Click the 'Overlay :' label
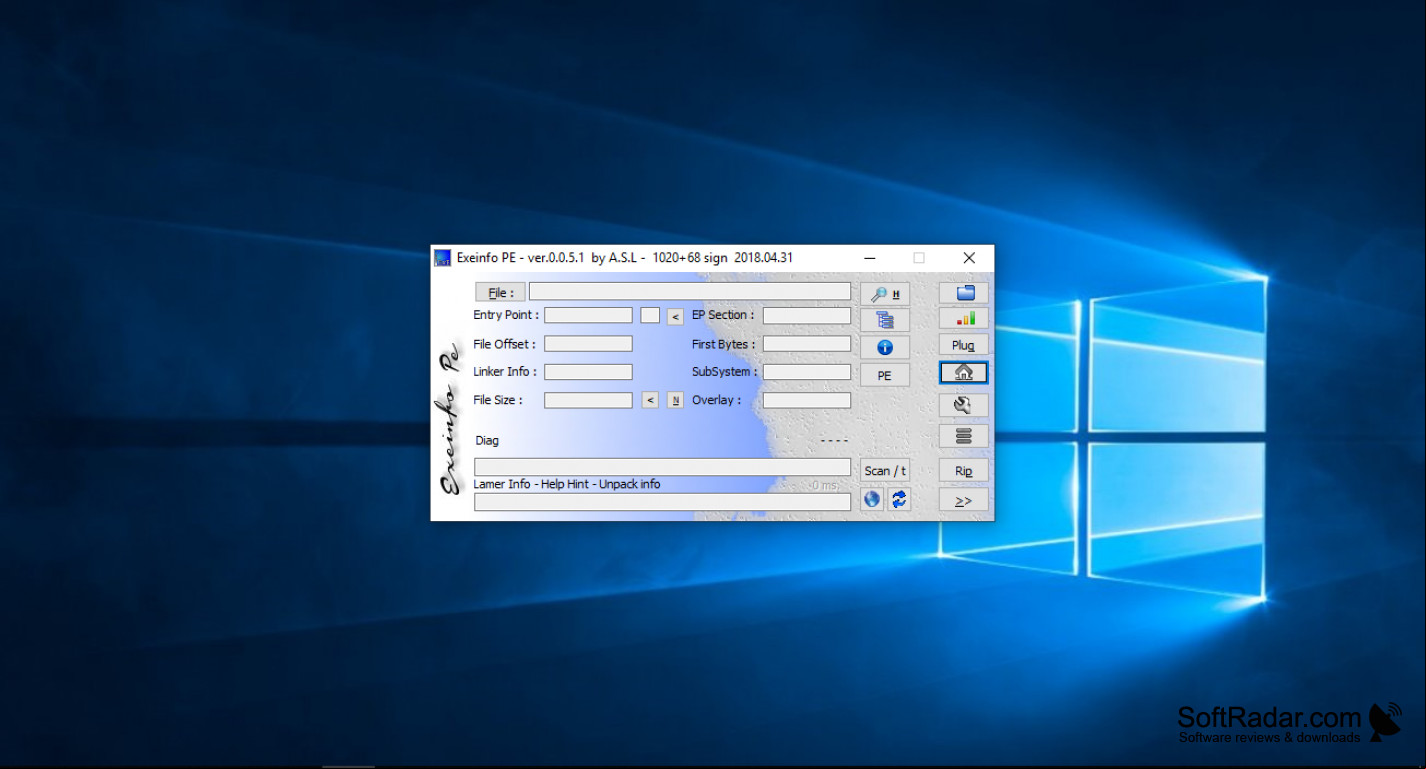 click(717, 400)
